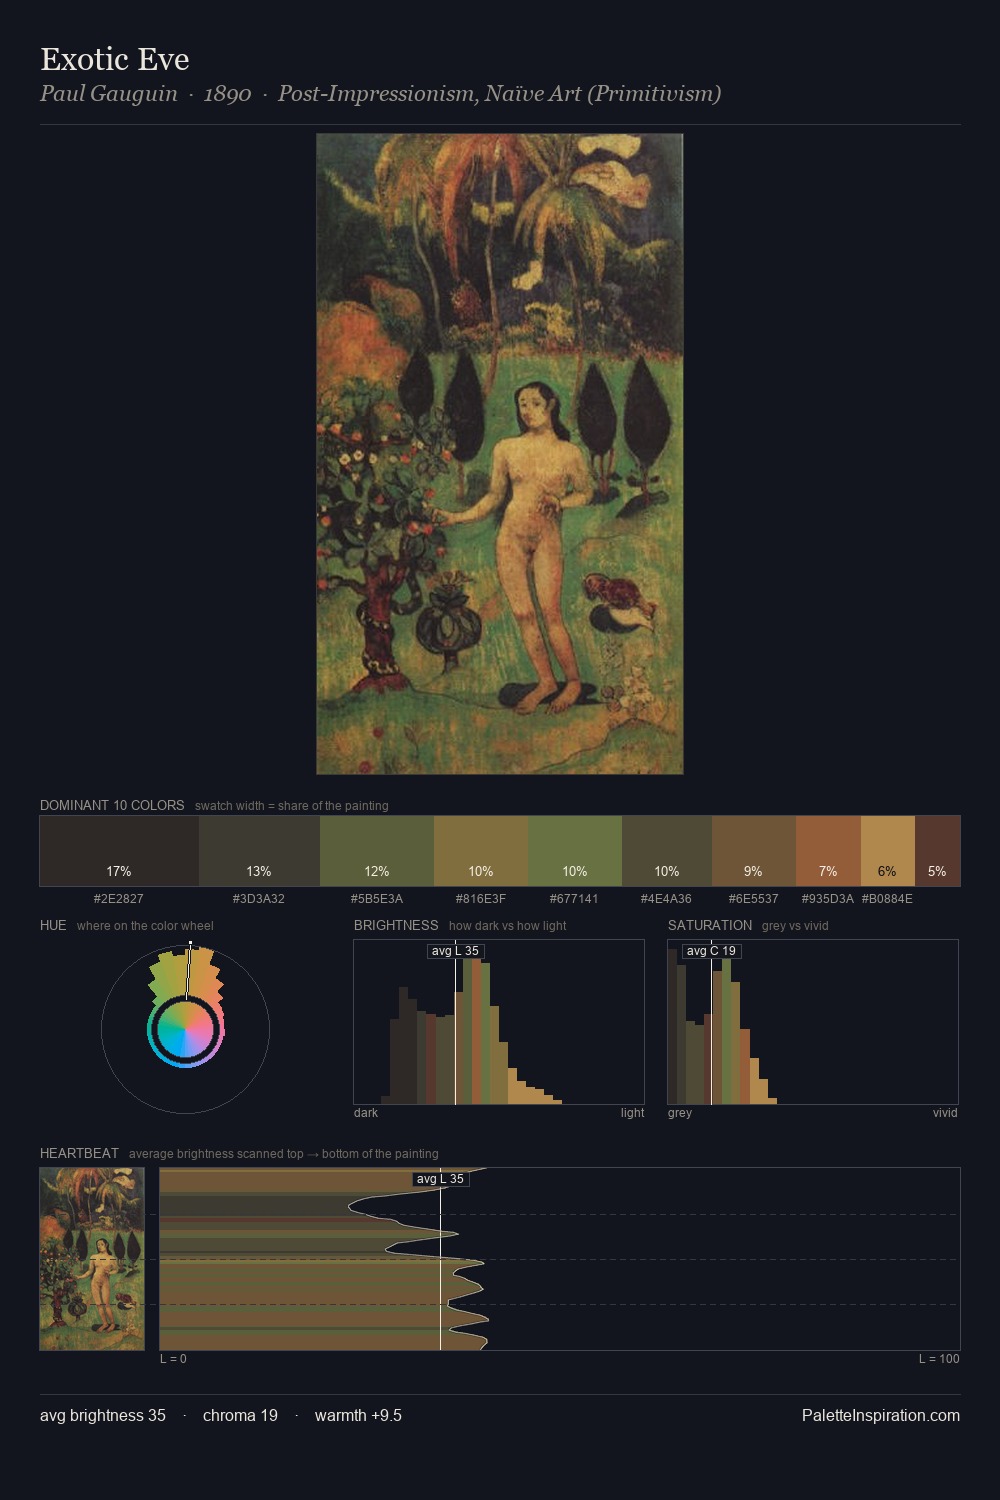
Task: Click the 'HEARTBEAT' section heading
Action: (x=79, y=1153)
